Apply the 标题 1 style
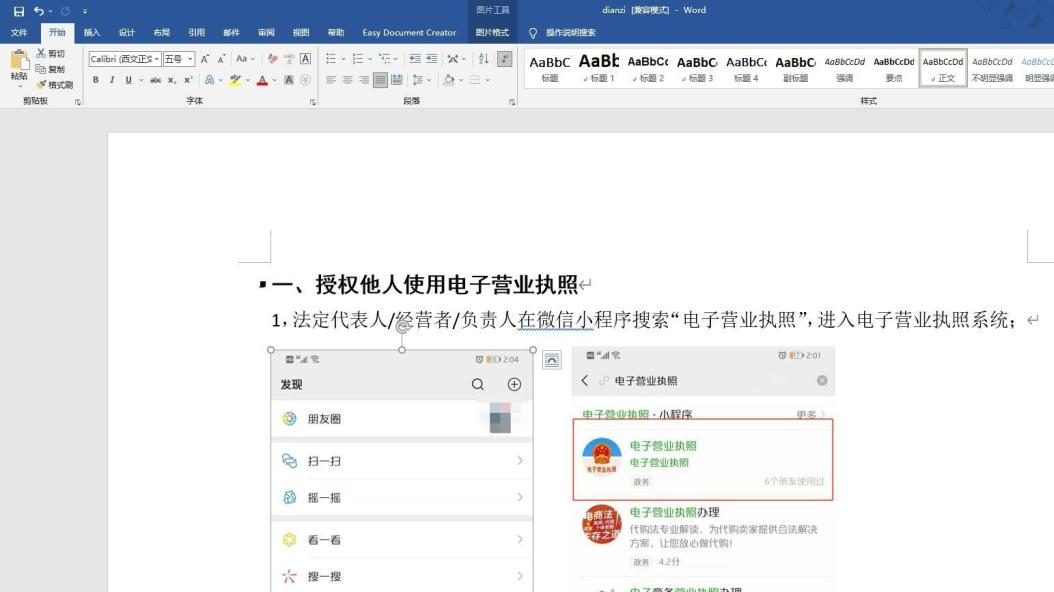Image resolution: width=1054 pixels, height=592 pixels. (x=599, y=68)
